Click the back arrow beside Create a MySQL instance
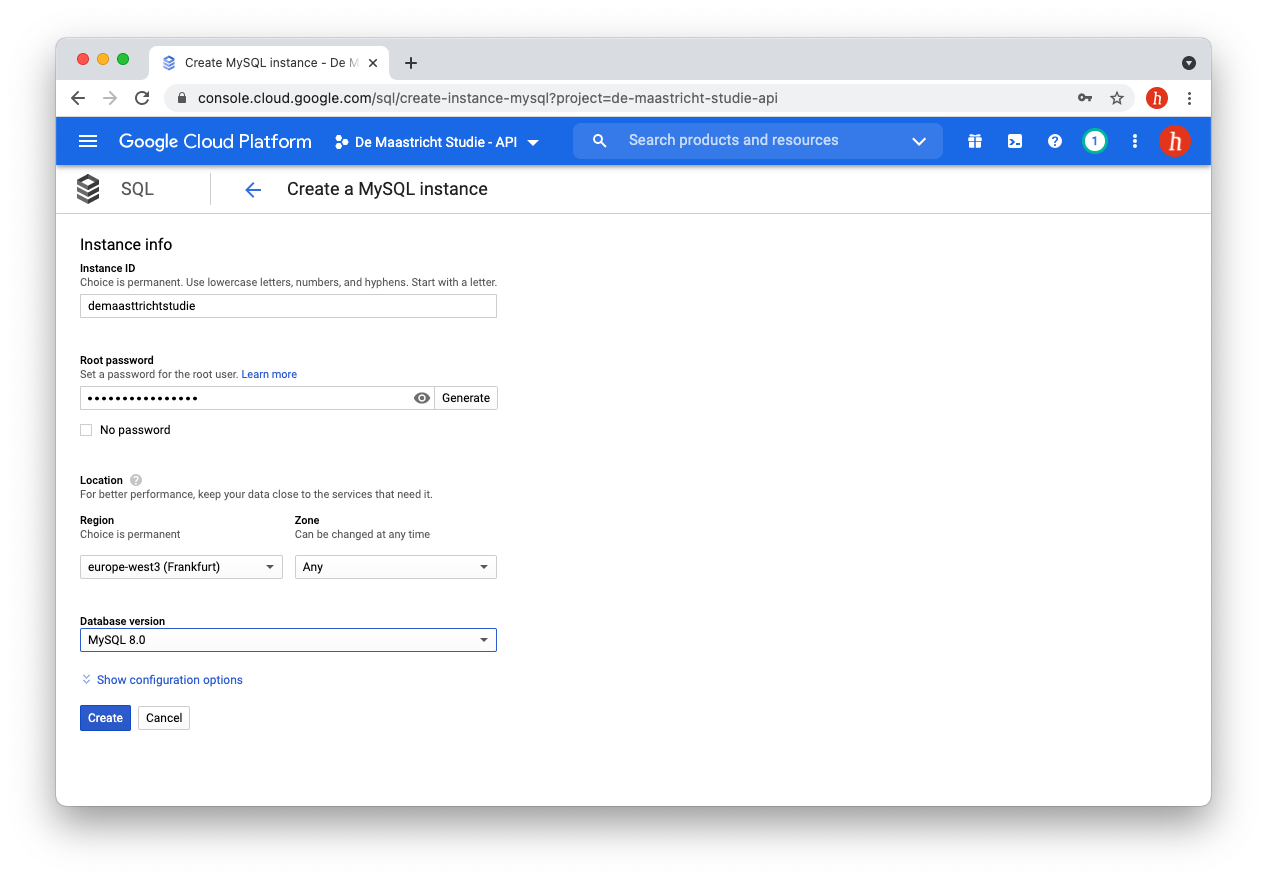The width and height of the screenshot is (1267, 880). coord(253,190)
